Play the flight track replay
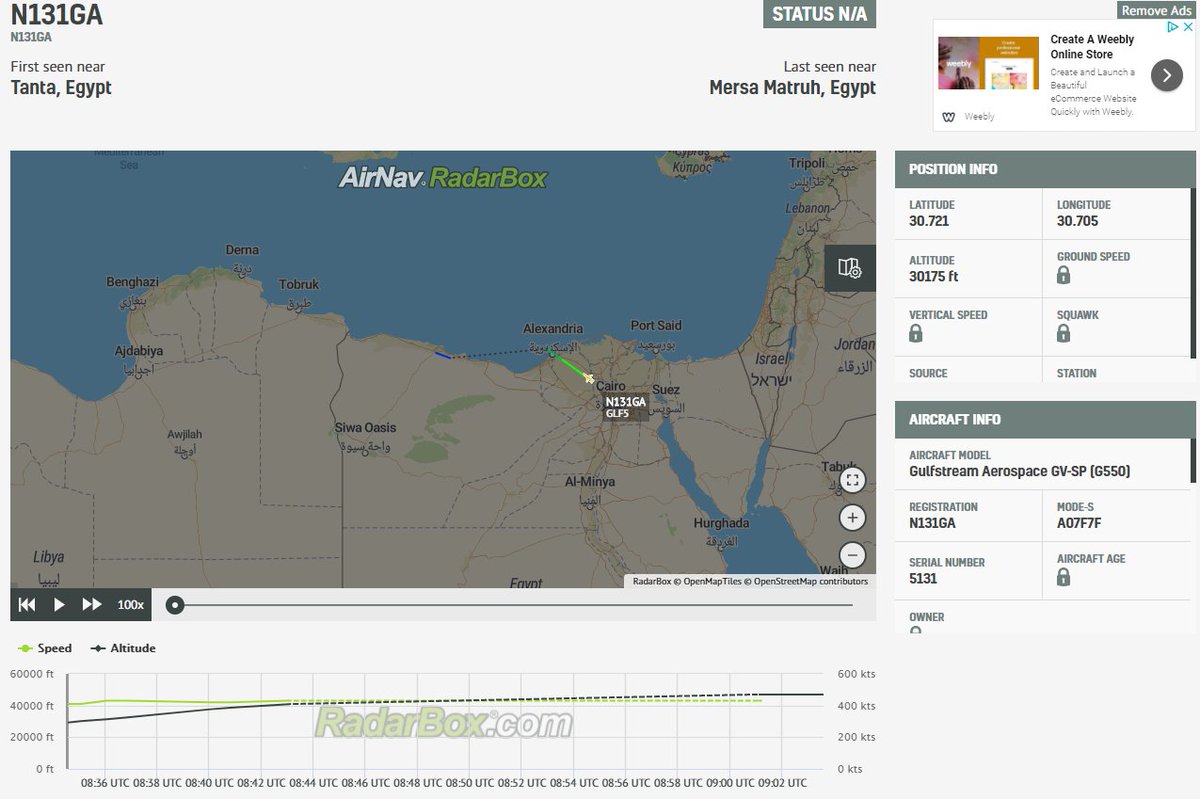1200x799 pixels. click(x=59, y=604)
